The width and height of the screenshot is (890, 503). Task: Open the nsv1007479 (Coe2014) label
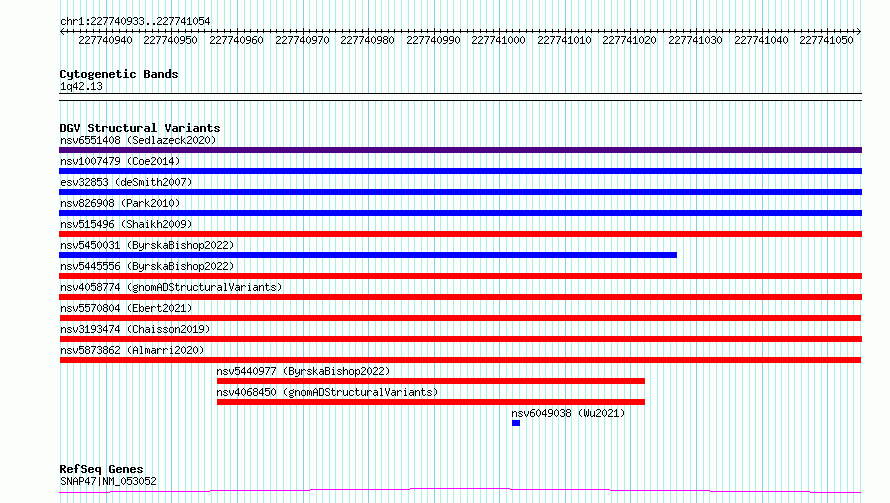click(x=120, y=161)
